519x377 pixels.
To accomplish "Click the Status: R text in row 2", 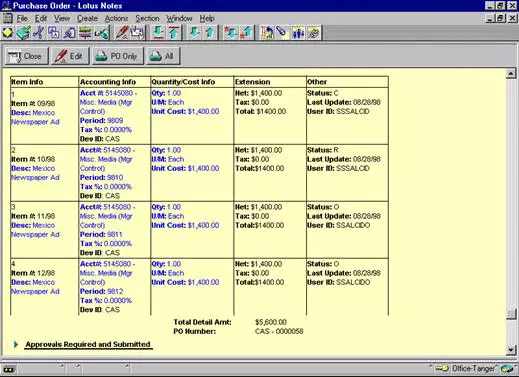I will [x=323, y=150].
